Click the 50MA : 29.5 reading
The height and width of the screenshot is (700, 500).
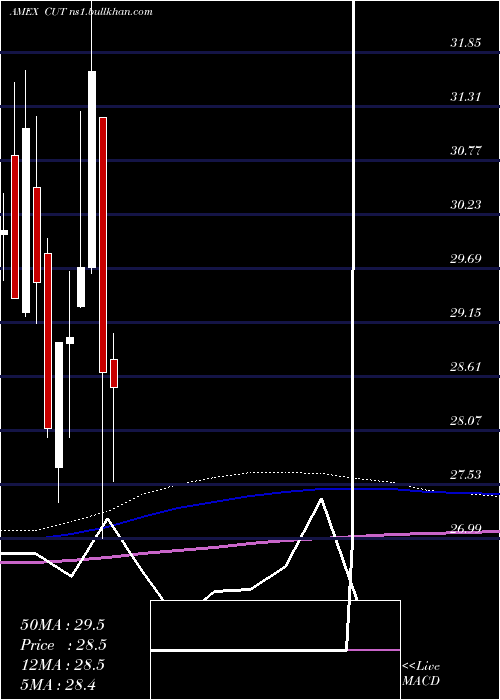(x=62, y=625)
